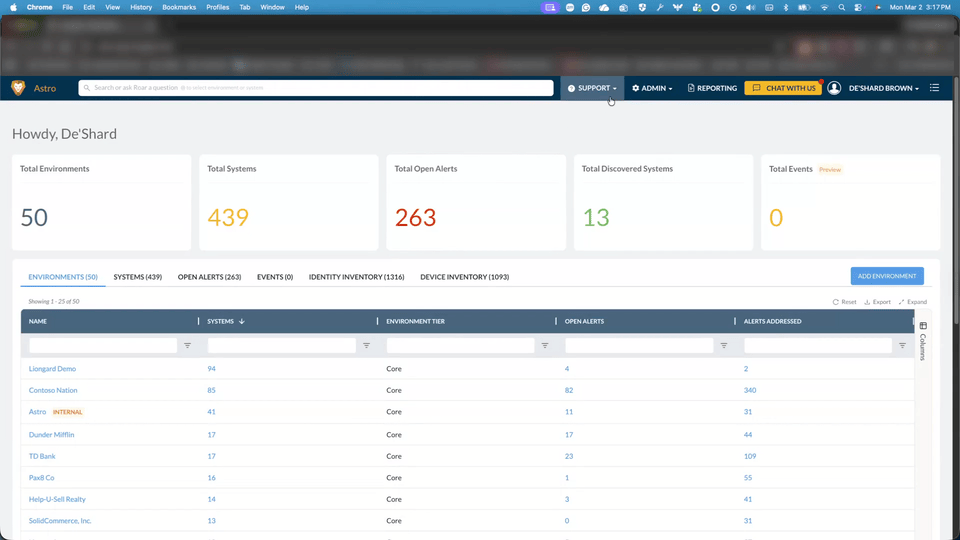Open the user profile avatar icon

click(834, 88)
